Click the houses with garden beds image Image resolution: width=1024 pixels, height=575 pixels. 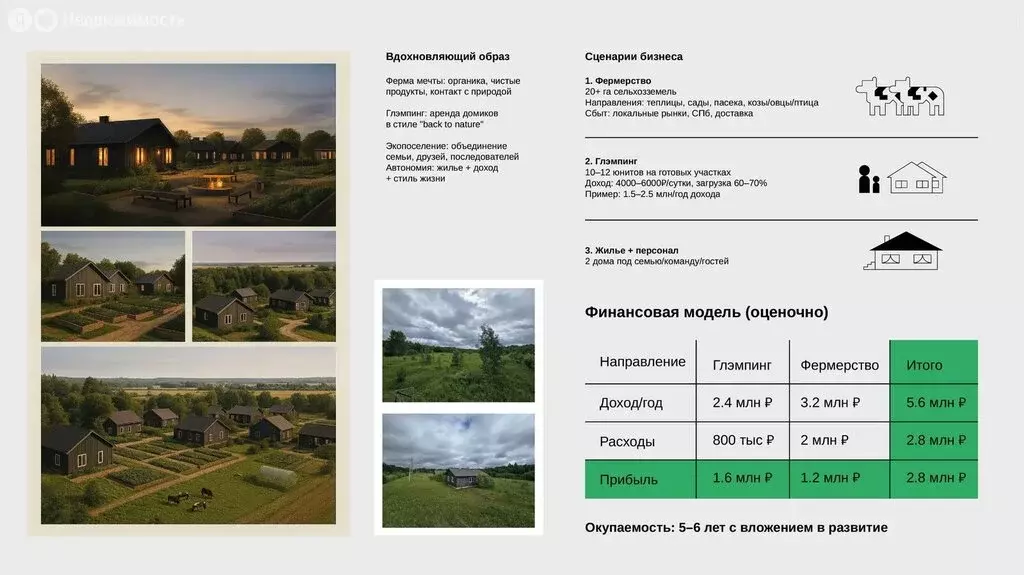pos(113,286)
